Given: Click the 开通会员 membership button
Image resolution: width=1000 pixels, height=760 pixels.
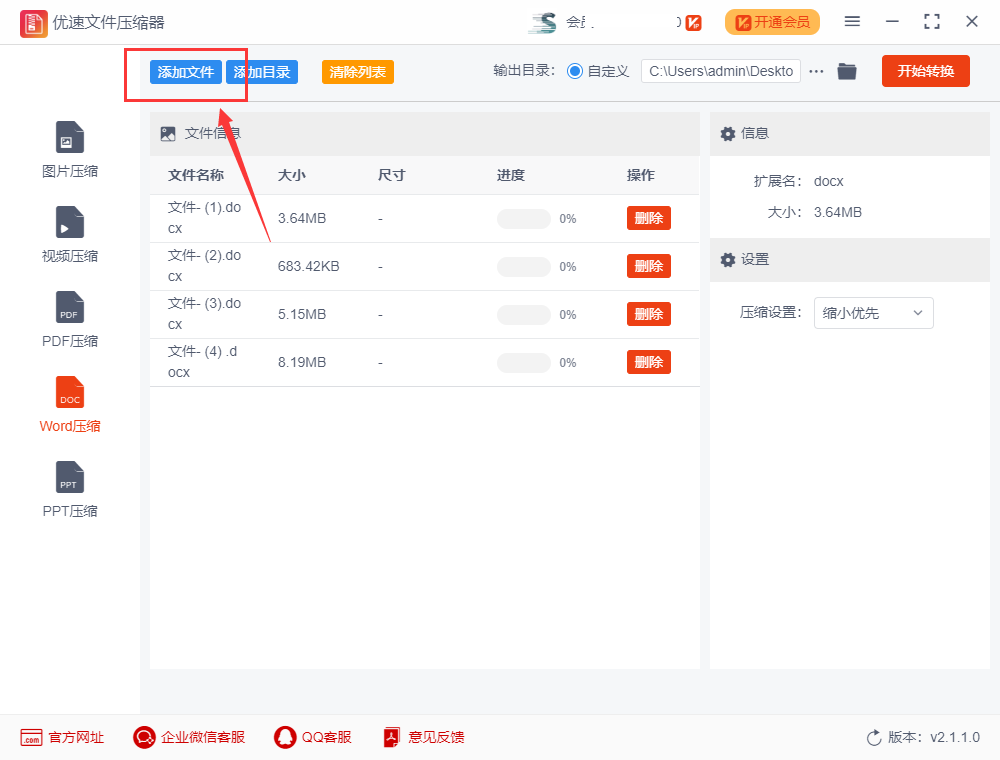Looking at the screenshot, I should 772,22.
